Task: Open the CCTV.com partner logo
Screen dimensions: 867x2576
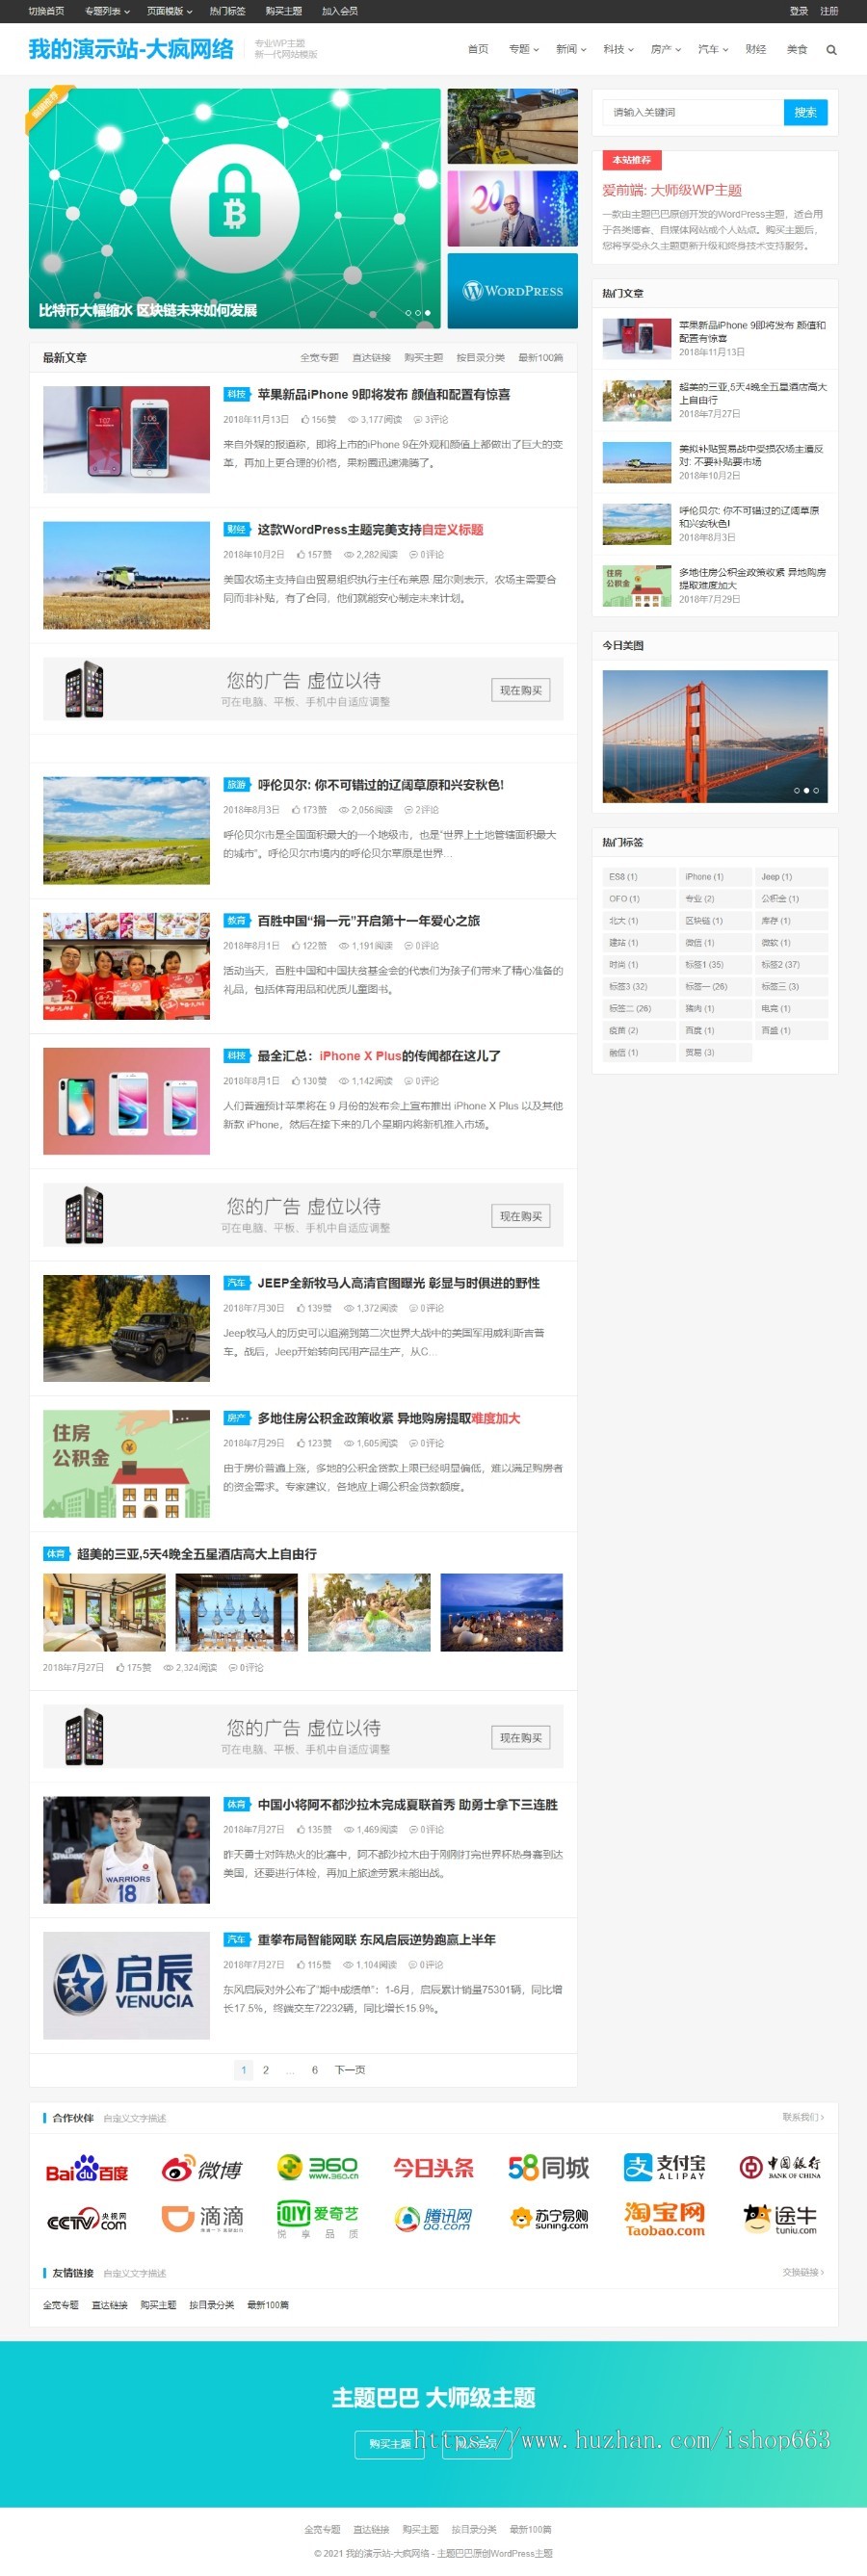Action: pos(87,2220)
